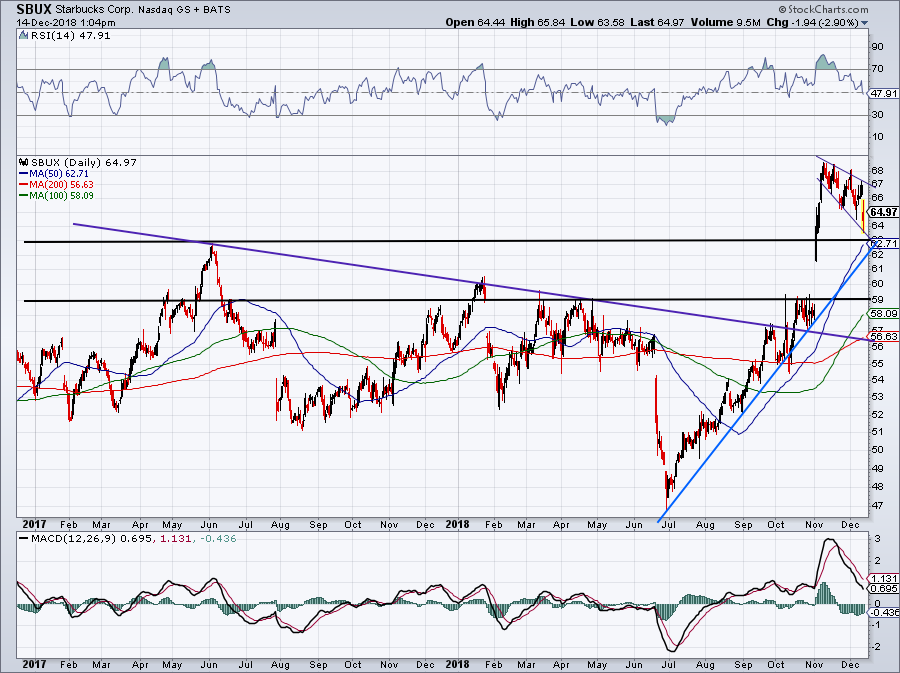Click the 30 level on the RSI axis
Image resolution: width=900 pixels, height=673 pixels.
[878, 115]
